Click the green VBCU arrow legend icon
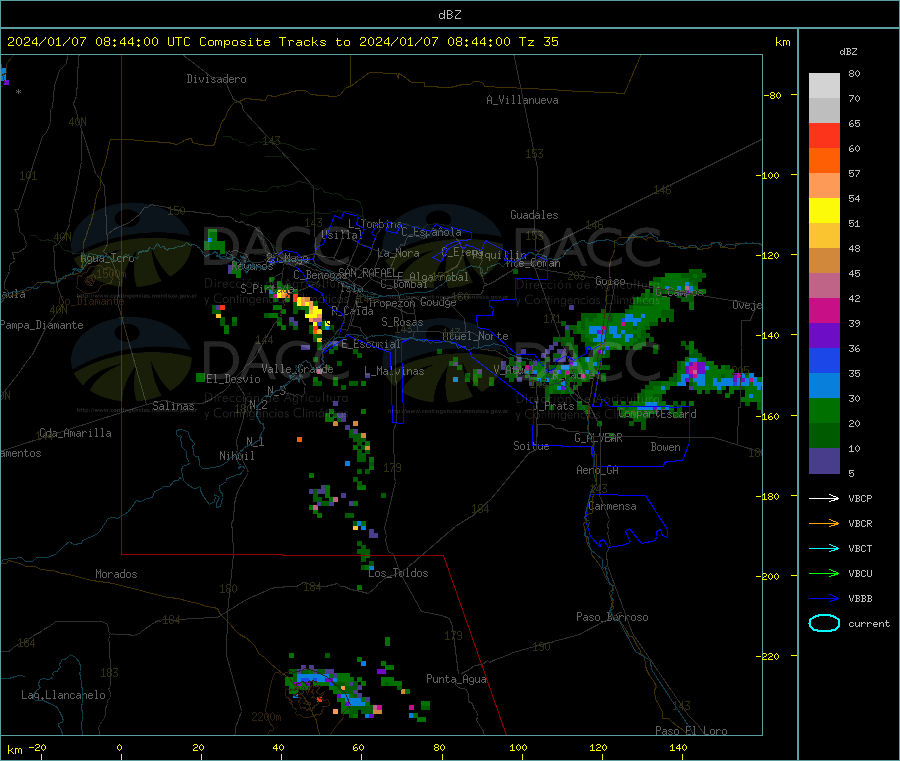Viewport: 900px width, 761px height. coord(824,573)
